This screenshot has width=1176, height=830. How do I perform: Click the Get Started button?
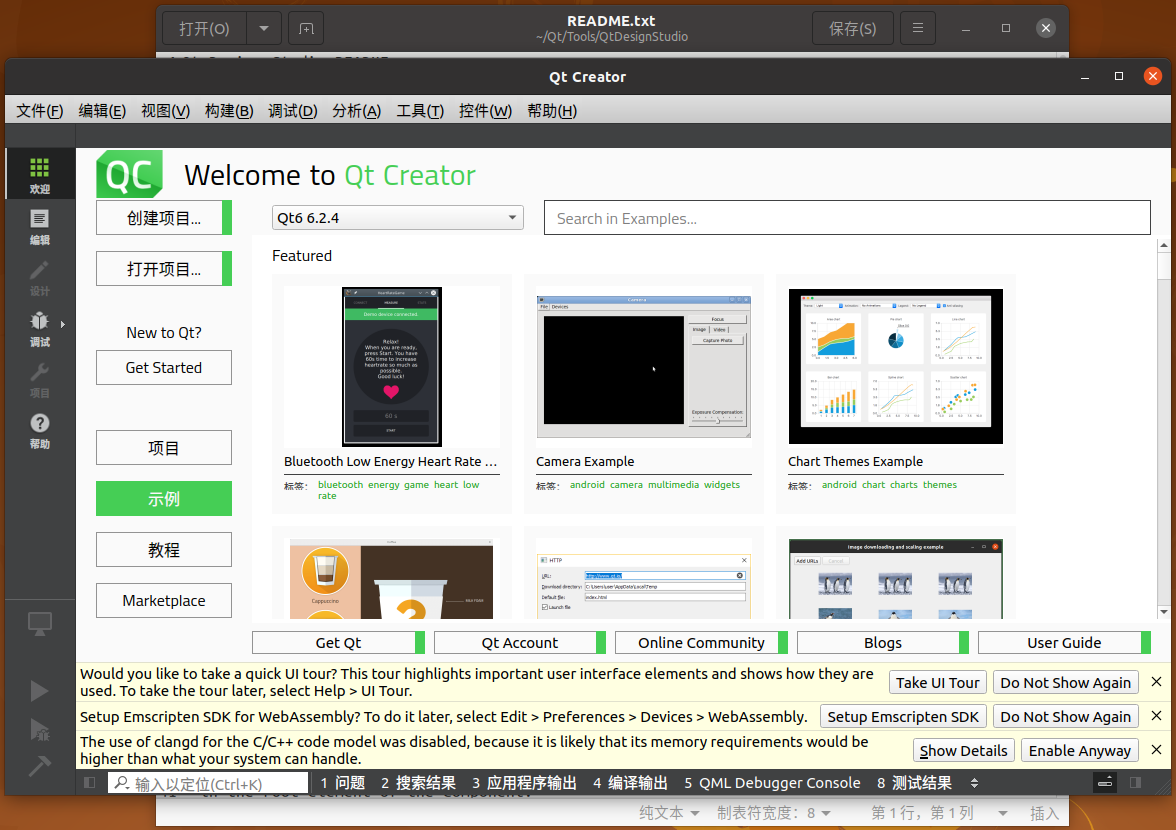(164, 367)
